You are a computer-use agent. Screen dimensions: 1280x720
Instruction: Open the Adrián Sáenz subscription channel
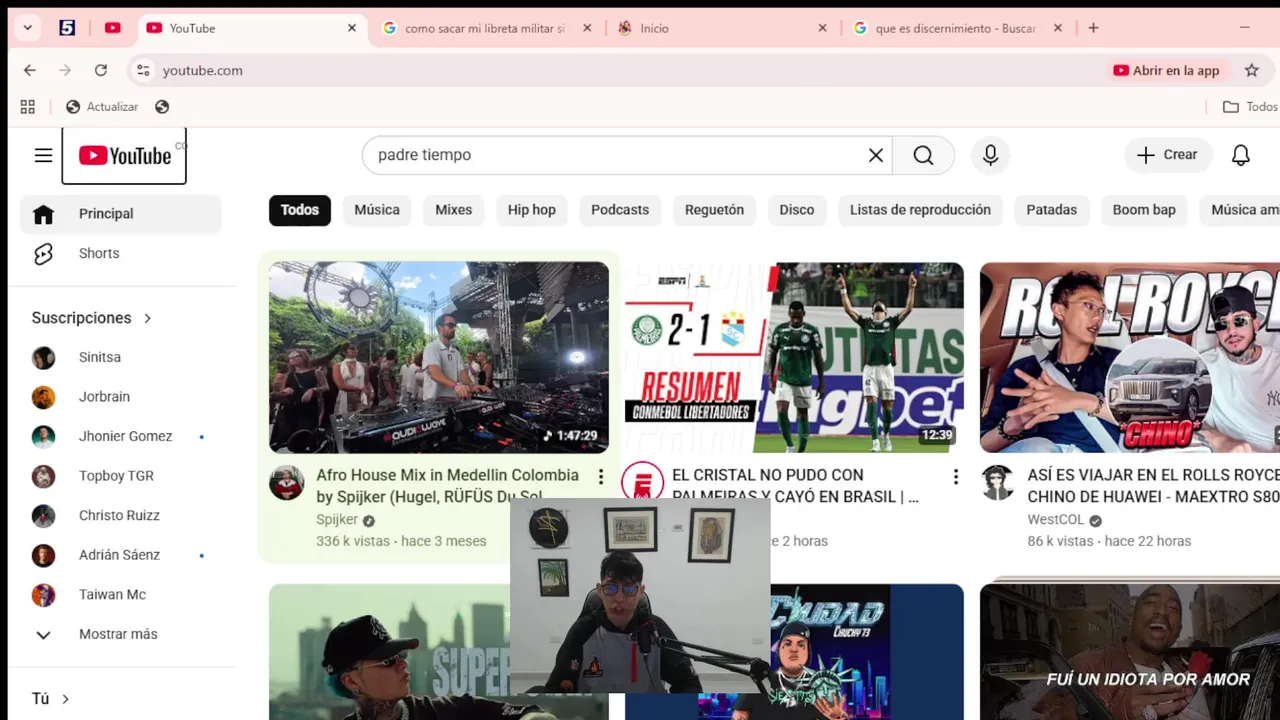[120, 555]
